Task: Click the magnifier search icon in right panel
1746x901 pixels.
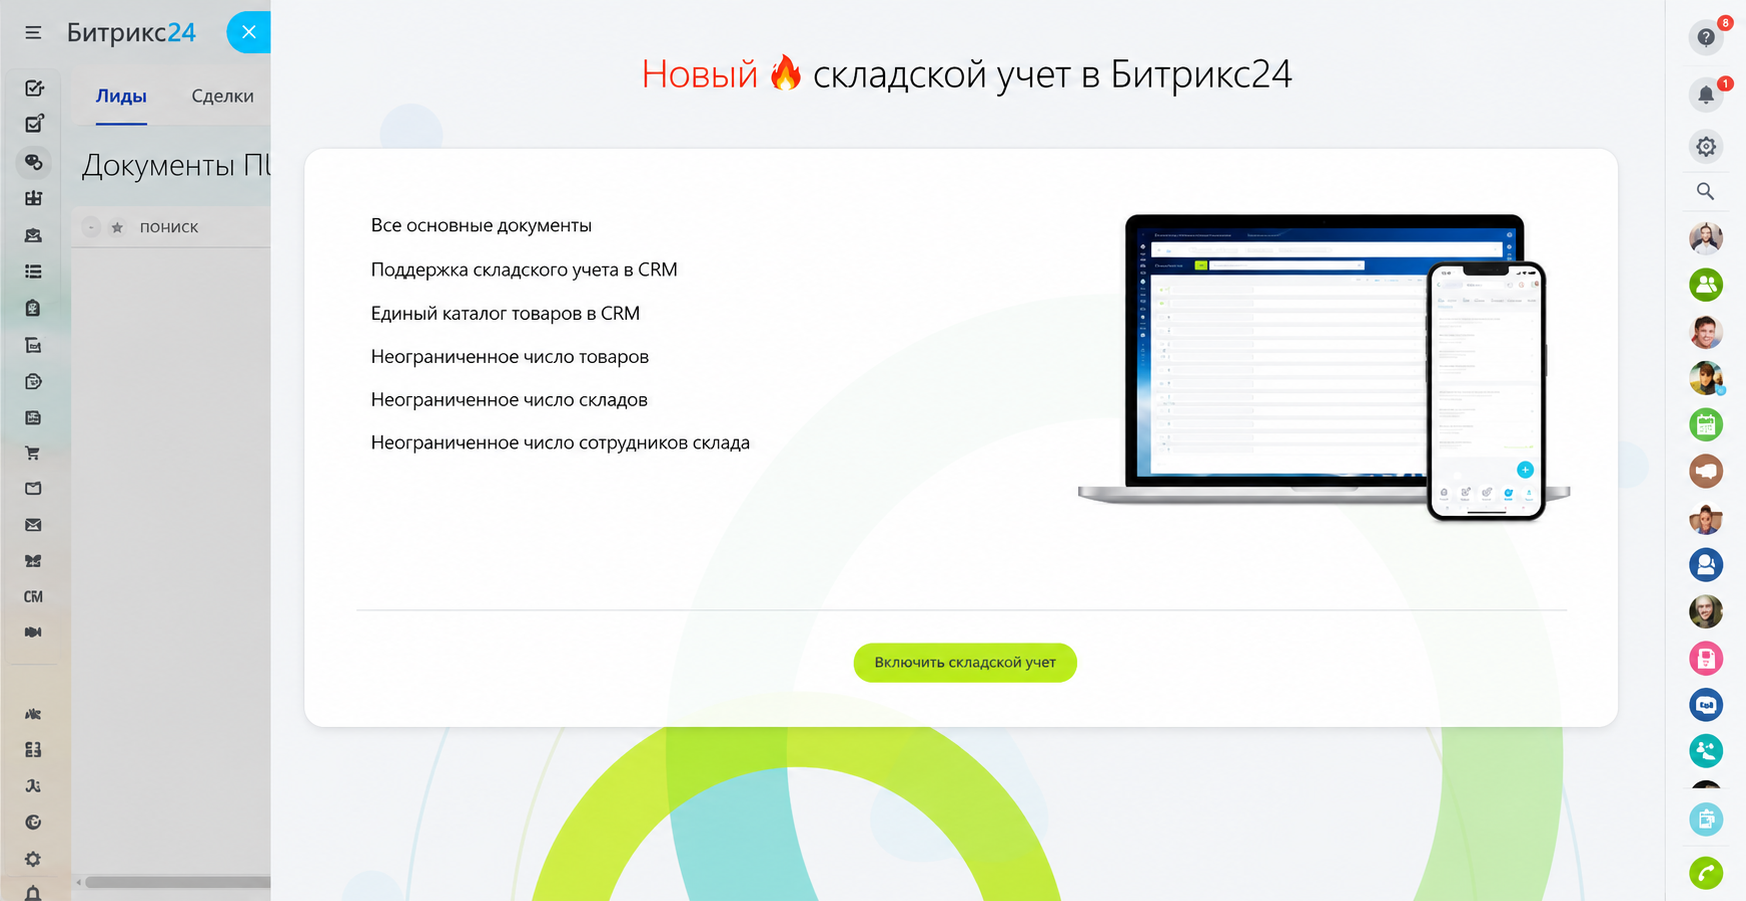Action: pyautogui.click(x=1706, y=191)
